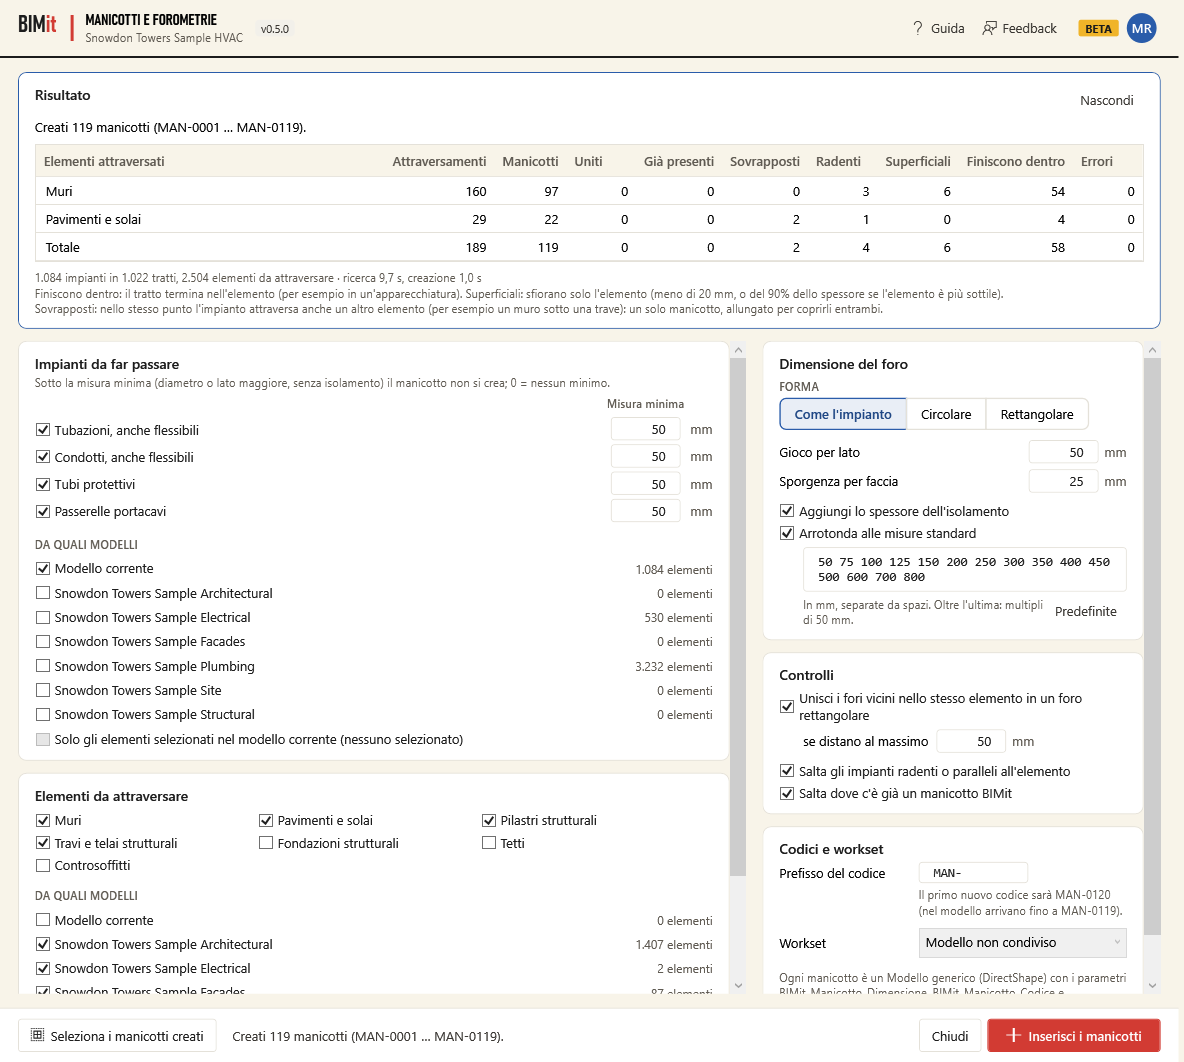The image size is (1184, 1062).
Task: Tick the Fondazioni strutturali checkbox
Action: click(x=266, y=843)
